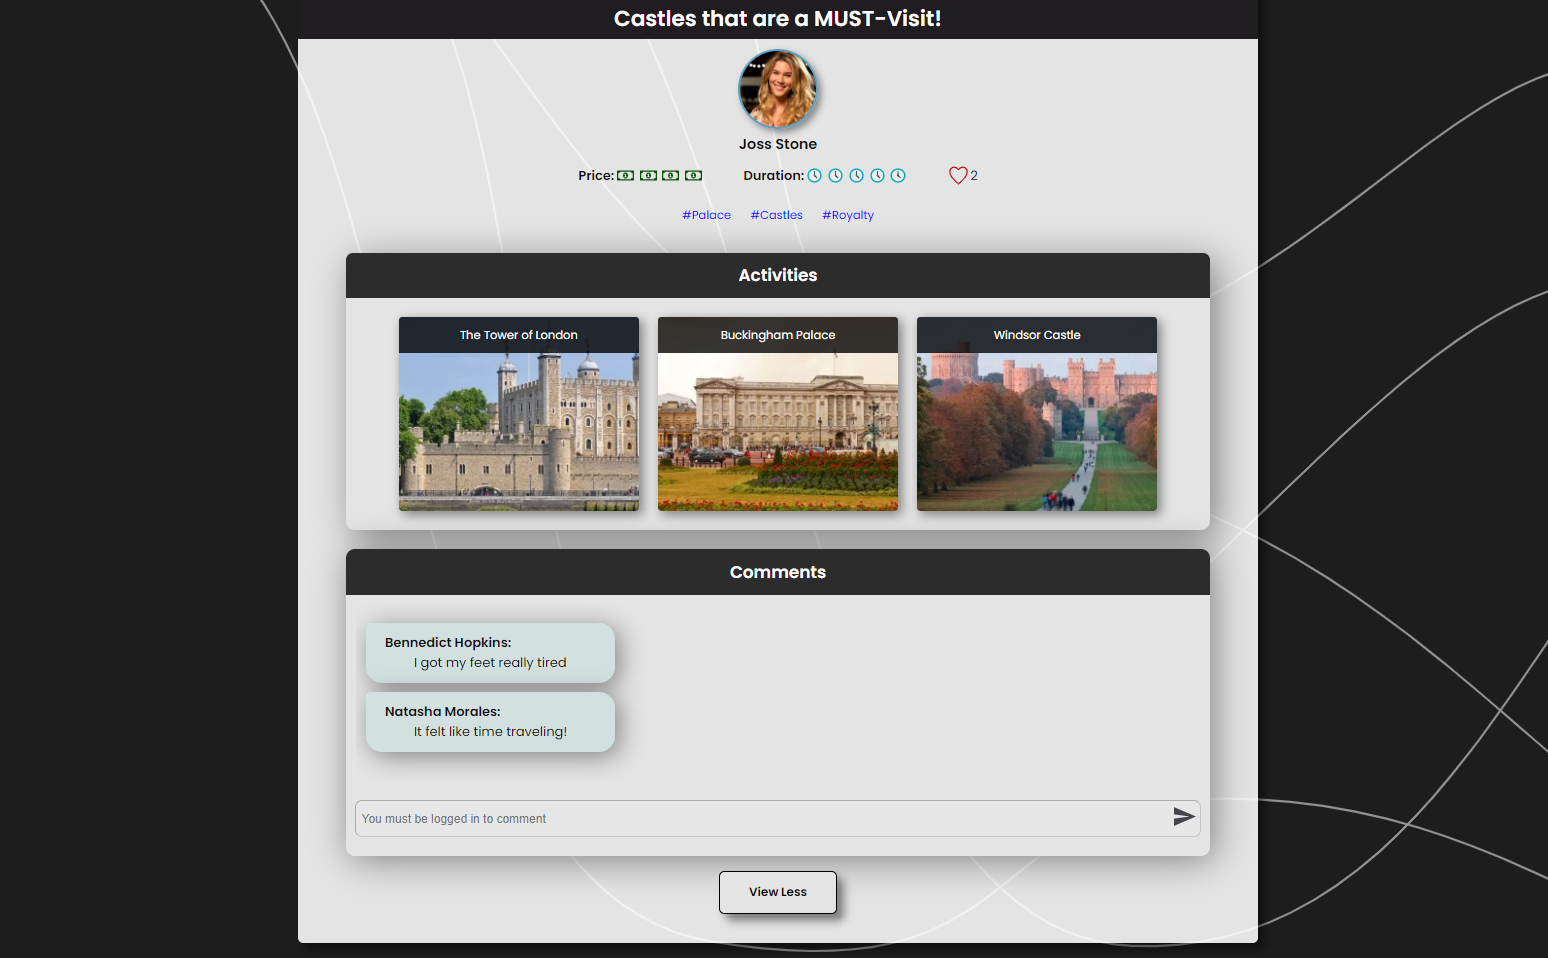Click the second price money bill icon

tap(648, 176)
